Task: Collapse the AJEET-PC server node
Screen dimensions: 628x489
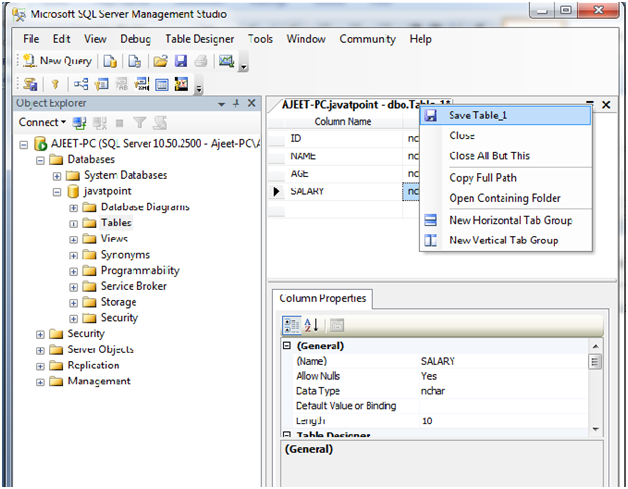Action: tap(24, 144)
